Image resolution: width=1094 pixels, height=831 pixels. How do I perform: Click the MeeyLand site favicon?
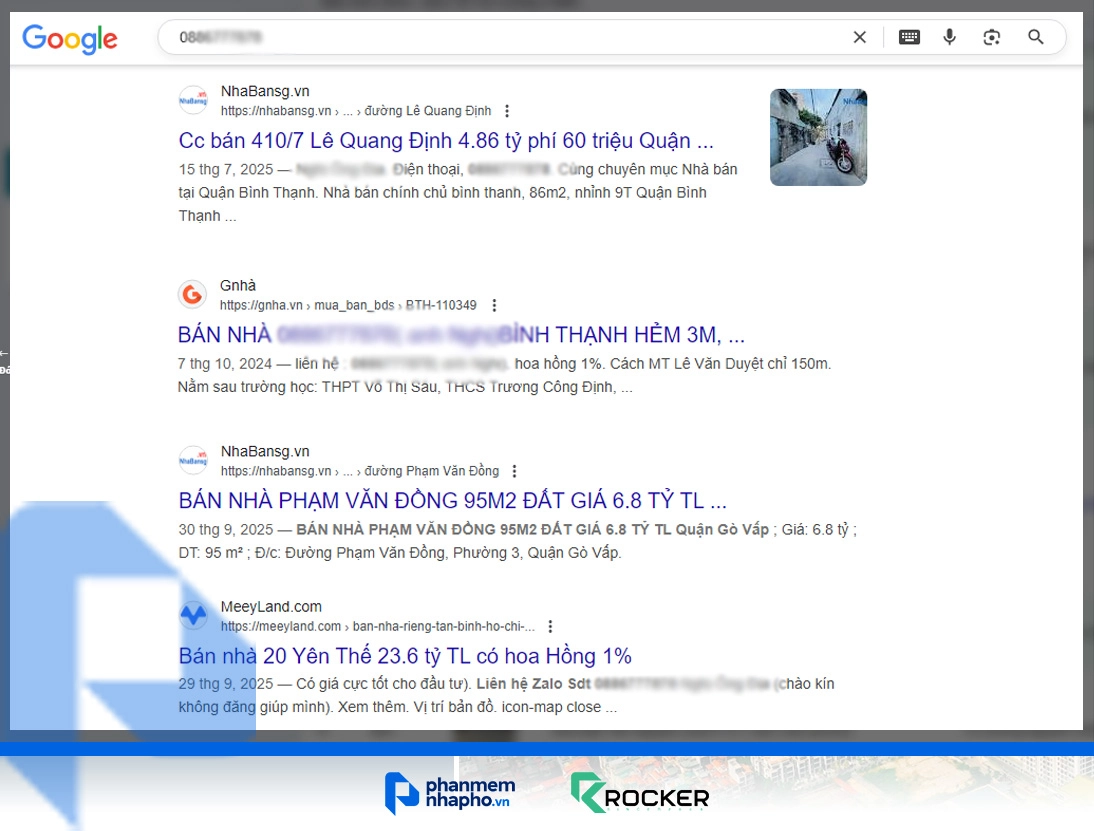pos(193,616)
